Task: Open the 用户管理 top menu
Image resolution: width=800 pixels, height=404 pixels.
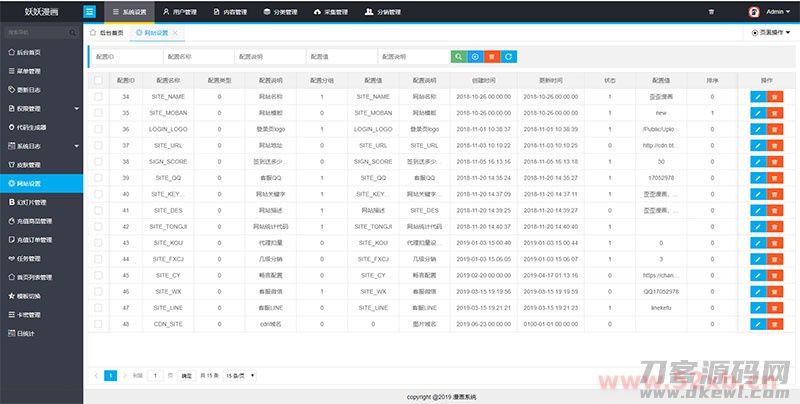Action: tap(179, 13)
